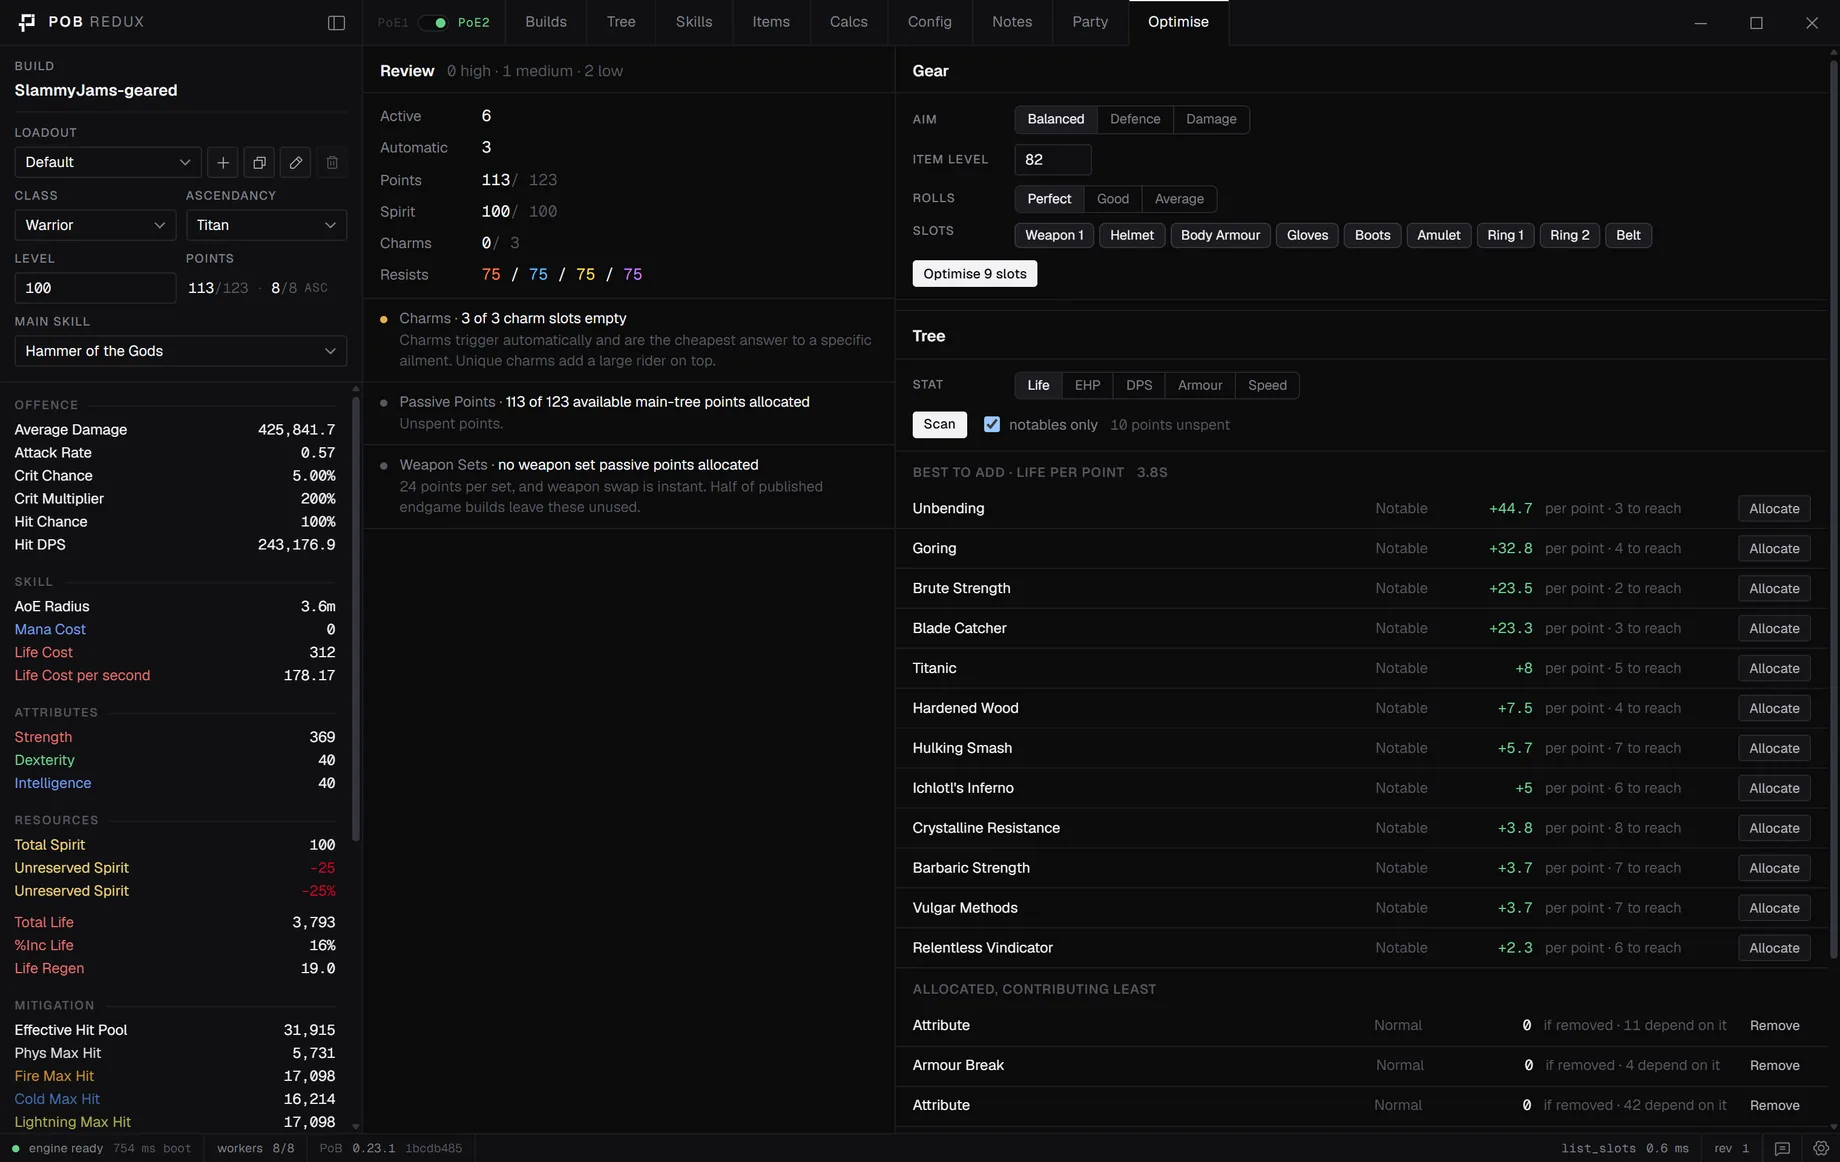Select the Armour tree stat
This screenshot has width=1840, height=1162.
[x=1200, y=385]
